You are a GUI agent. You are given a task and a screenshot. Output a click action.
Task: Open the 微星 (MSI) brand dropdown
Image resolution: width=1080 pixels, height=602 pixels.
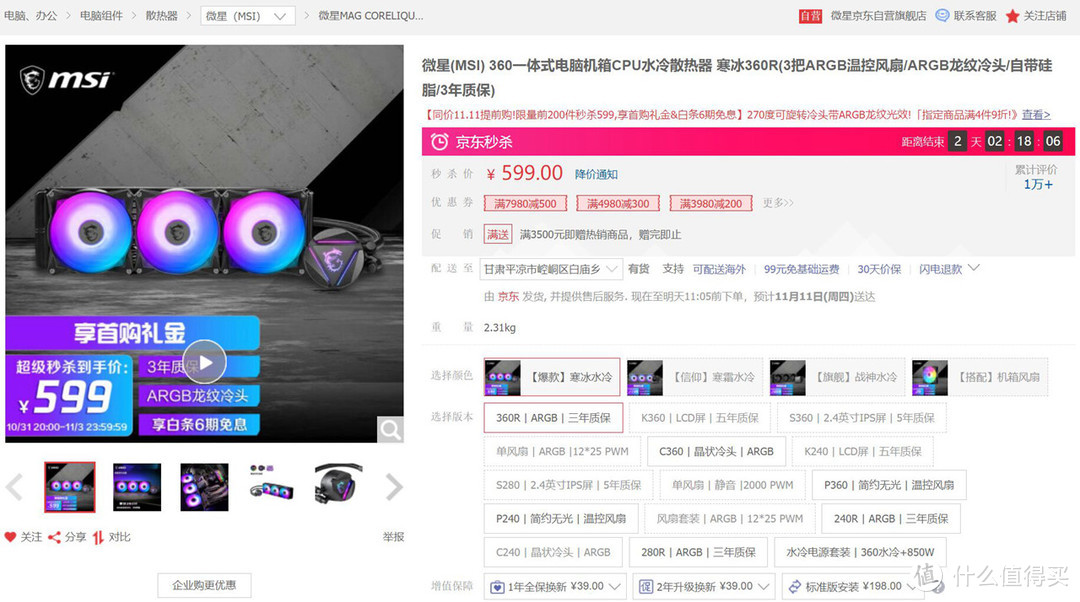point(248,15)
